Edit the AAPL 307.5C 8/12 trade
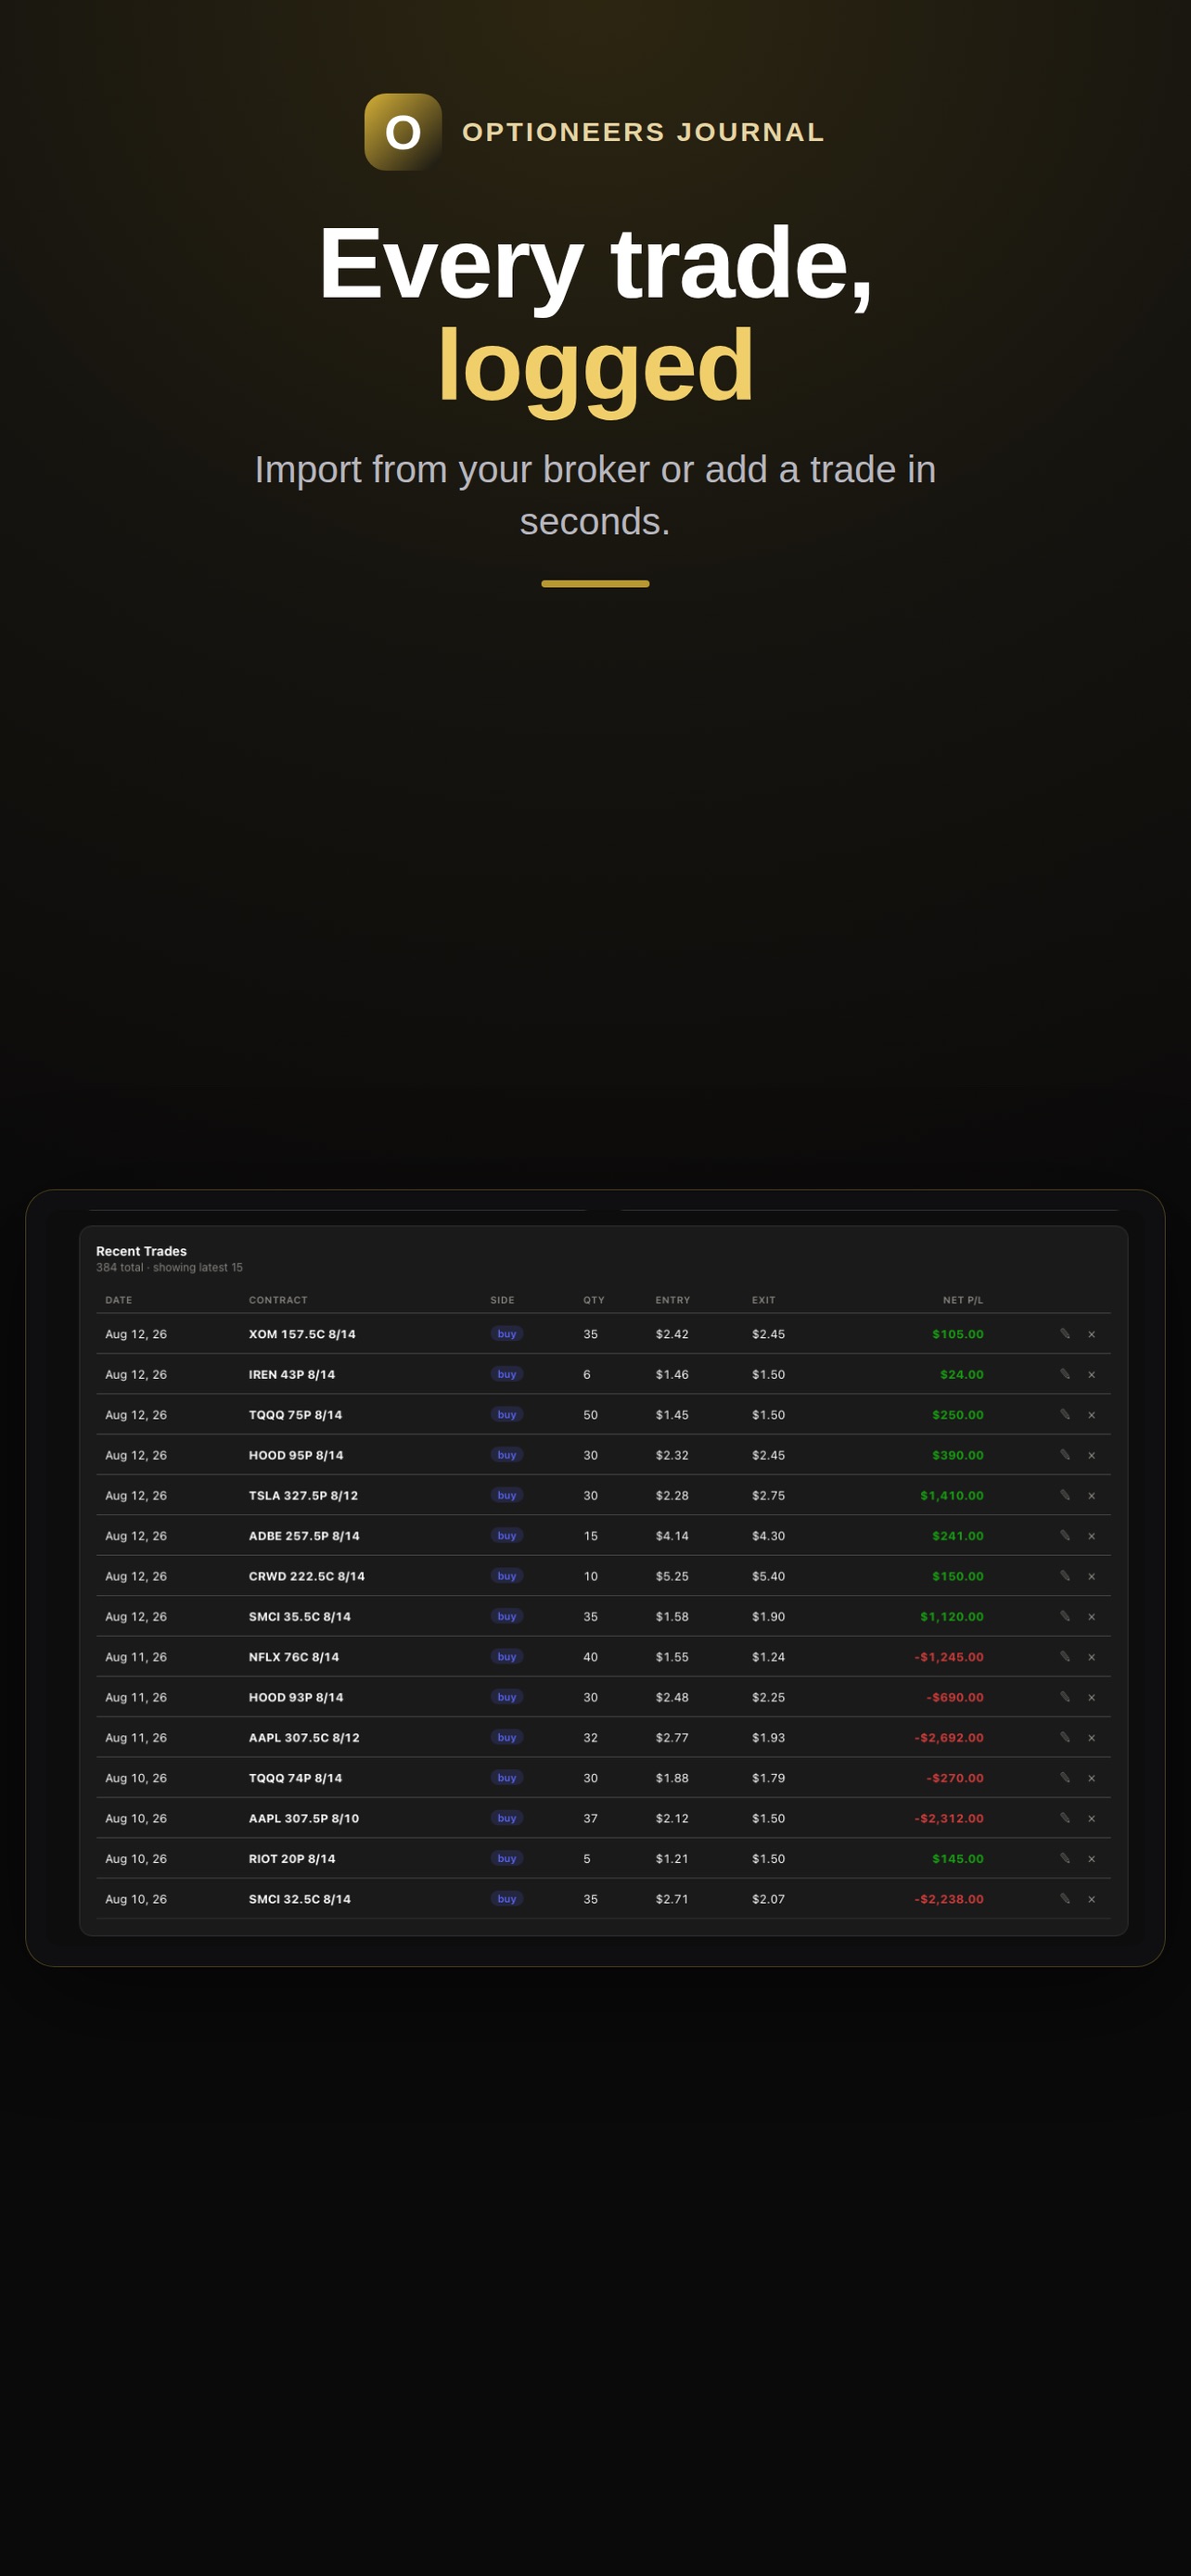Image resolution: width=1191 pixels, height=2576 pixels. [1065, 1738]
